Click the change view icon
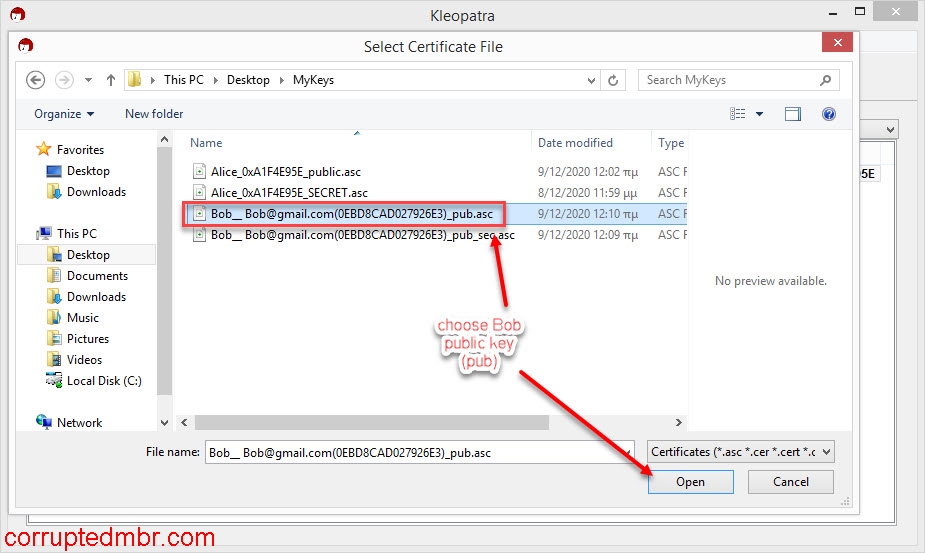The image size is (925, 553). pos(738,114)
